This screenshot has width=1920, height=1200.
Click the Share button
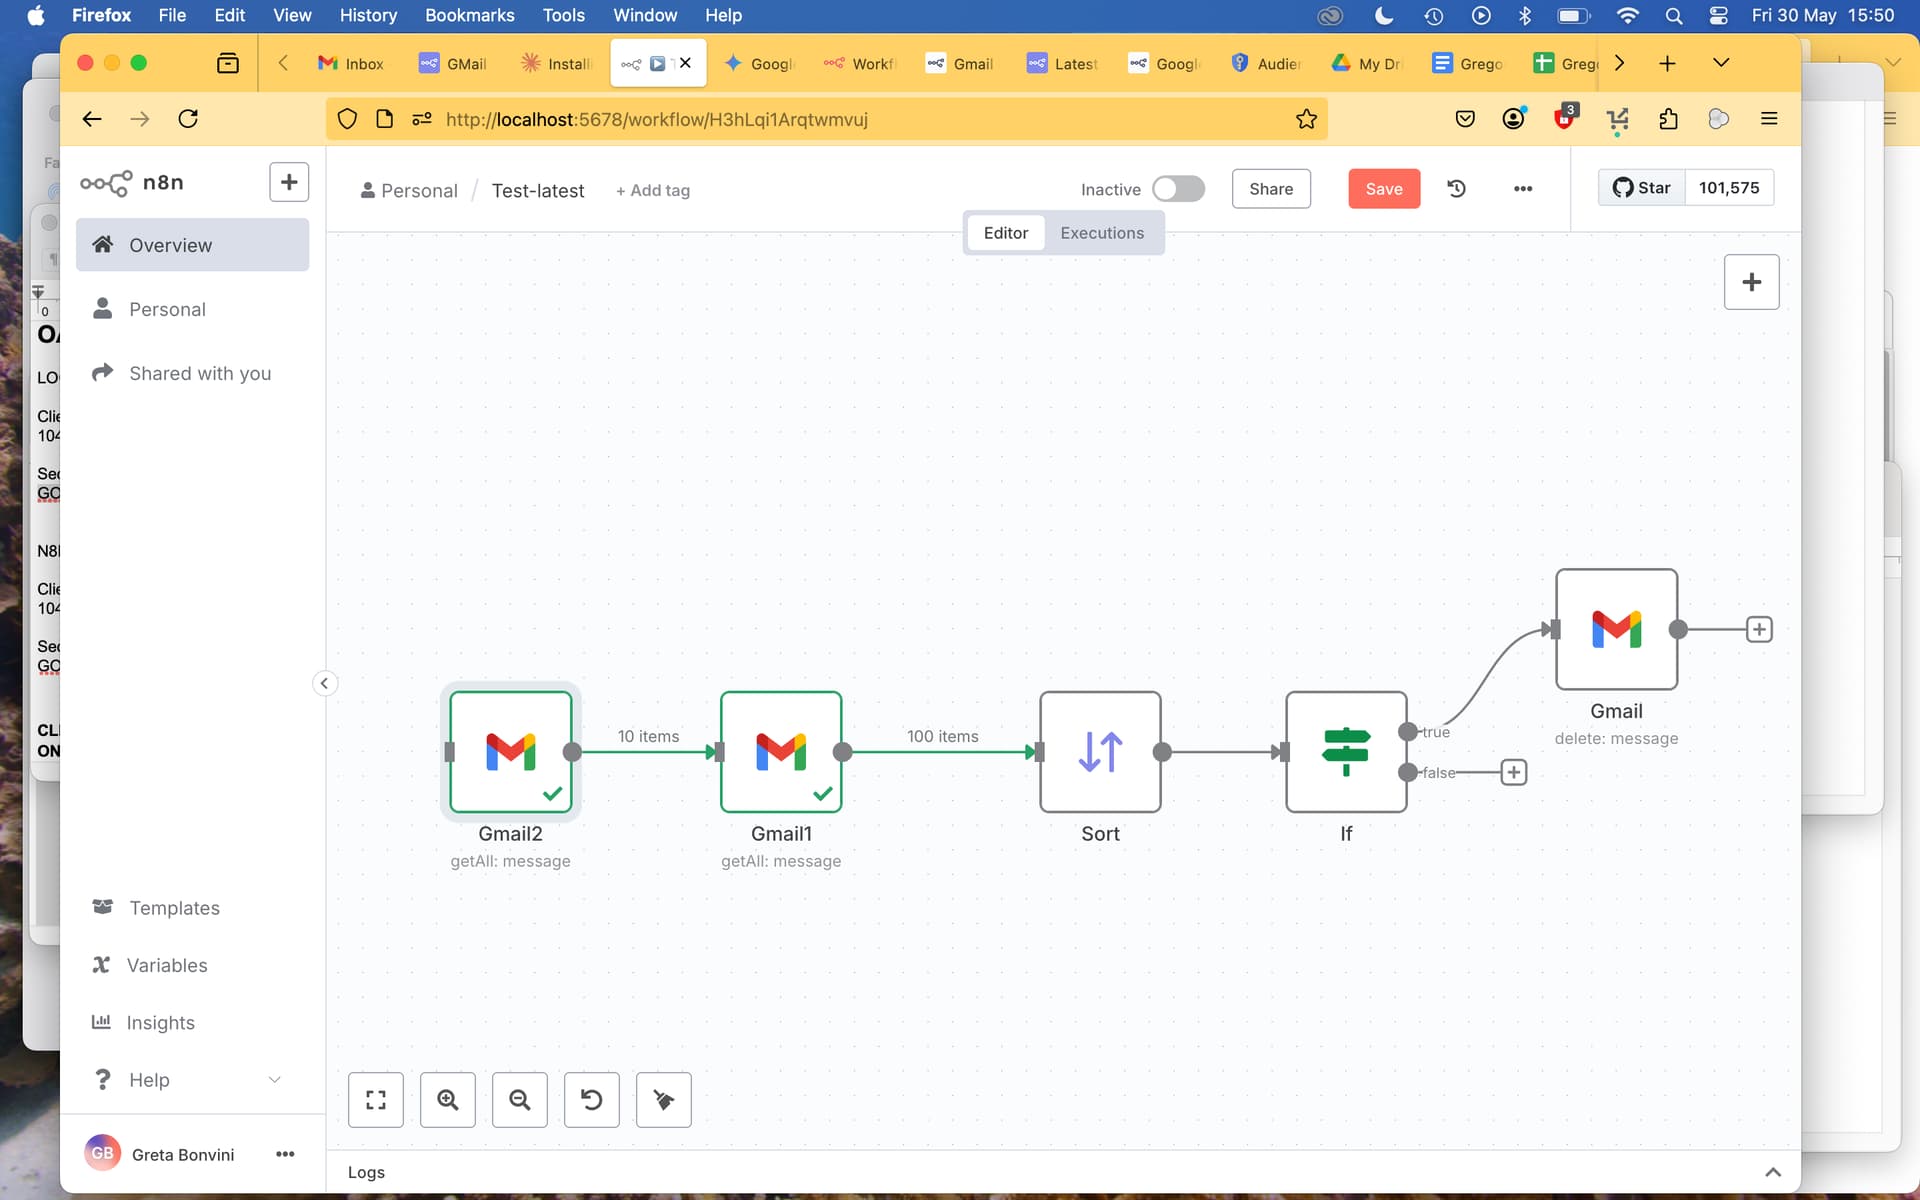pos(1271,189)
